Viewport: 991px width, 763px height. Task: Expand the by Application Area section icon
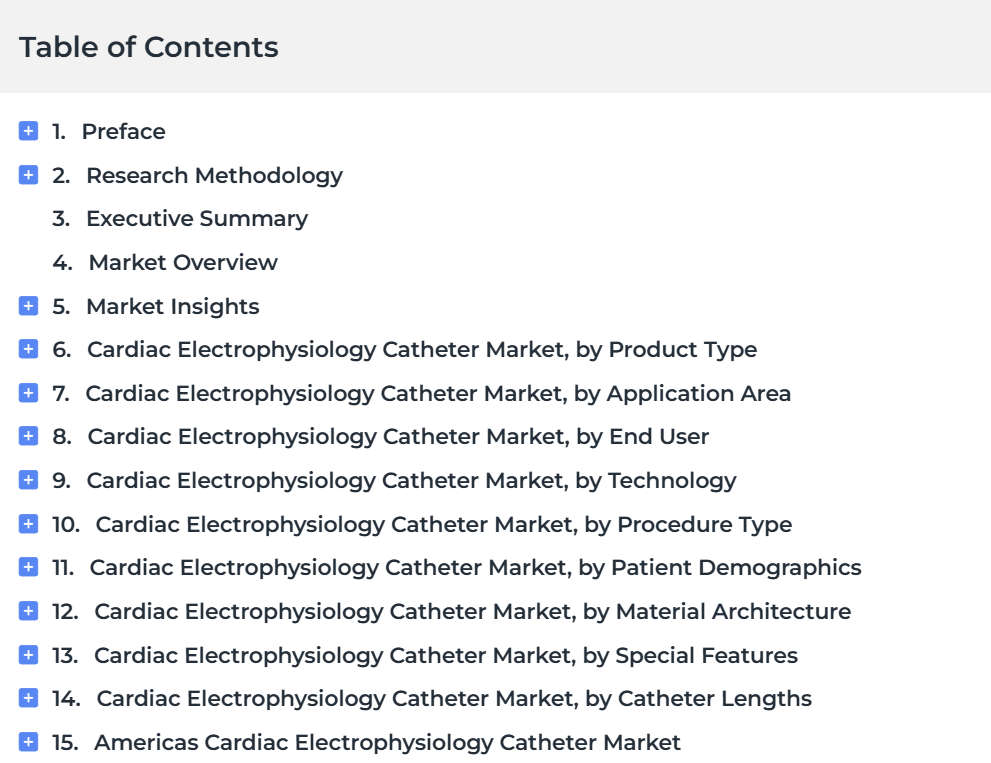click(x=28, y=393)
